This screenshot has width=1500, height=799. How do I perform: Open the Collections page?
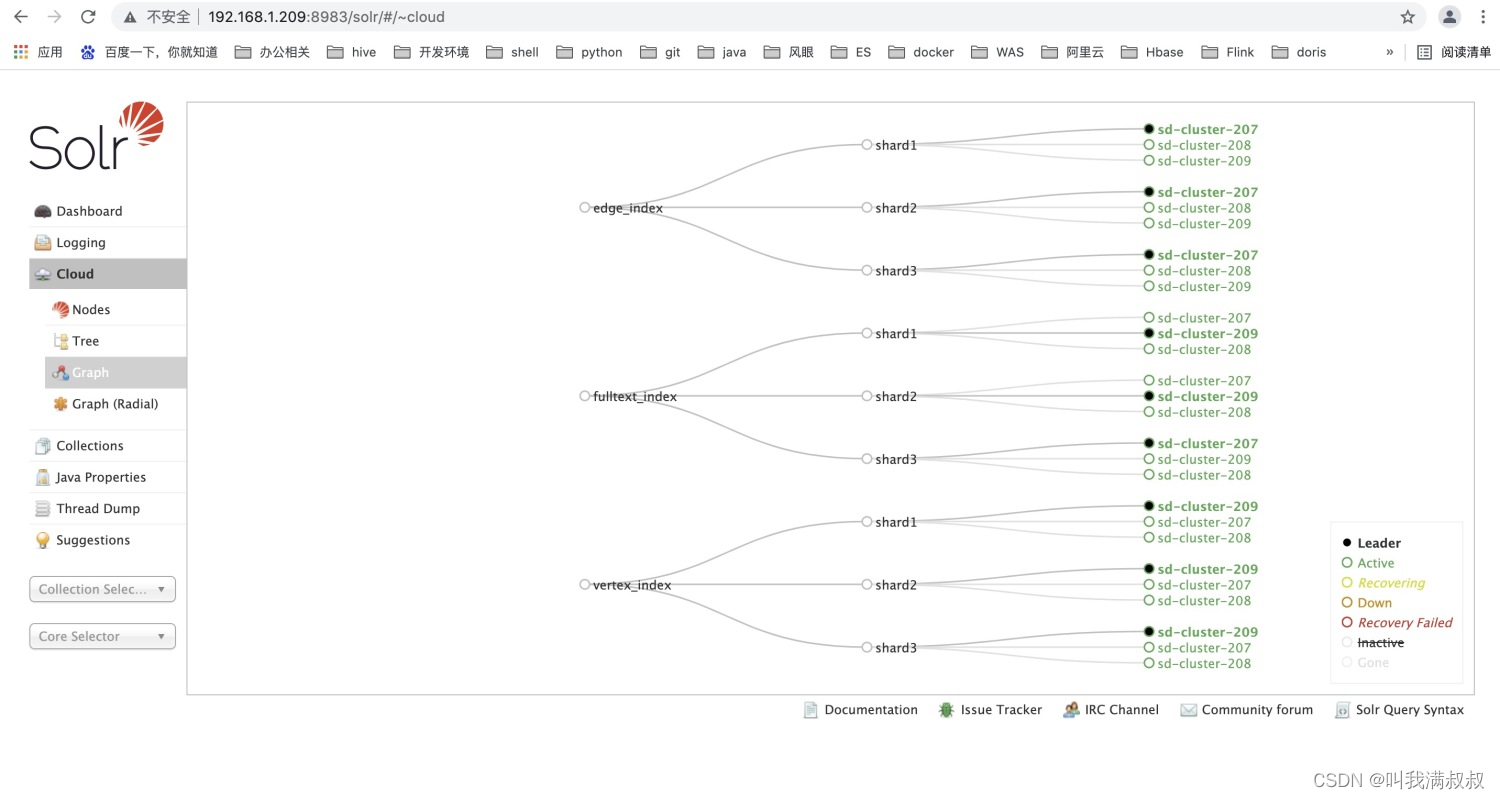point(108,446)
